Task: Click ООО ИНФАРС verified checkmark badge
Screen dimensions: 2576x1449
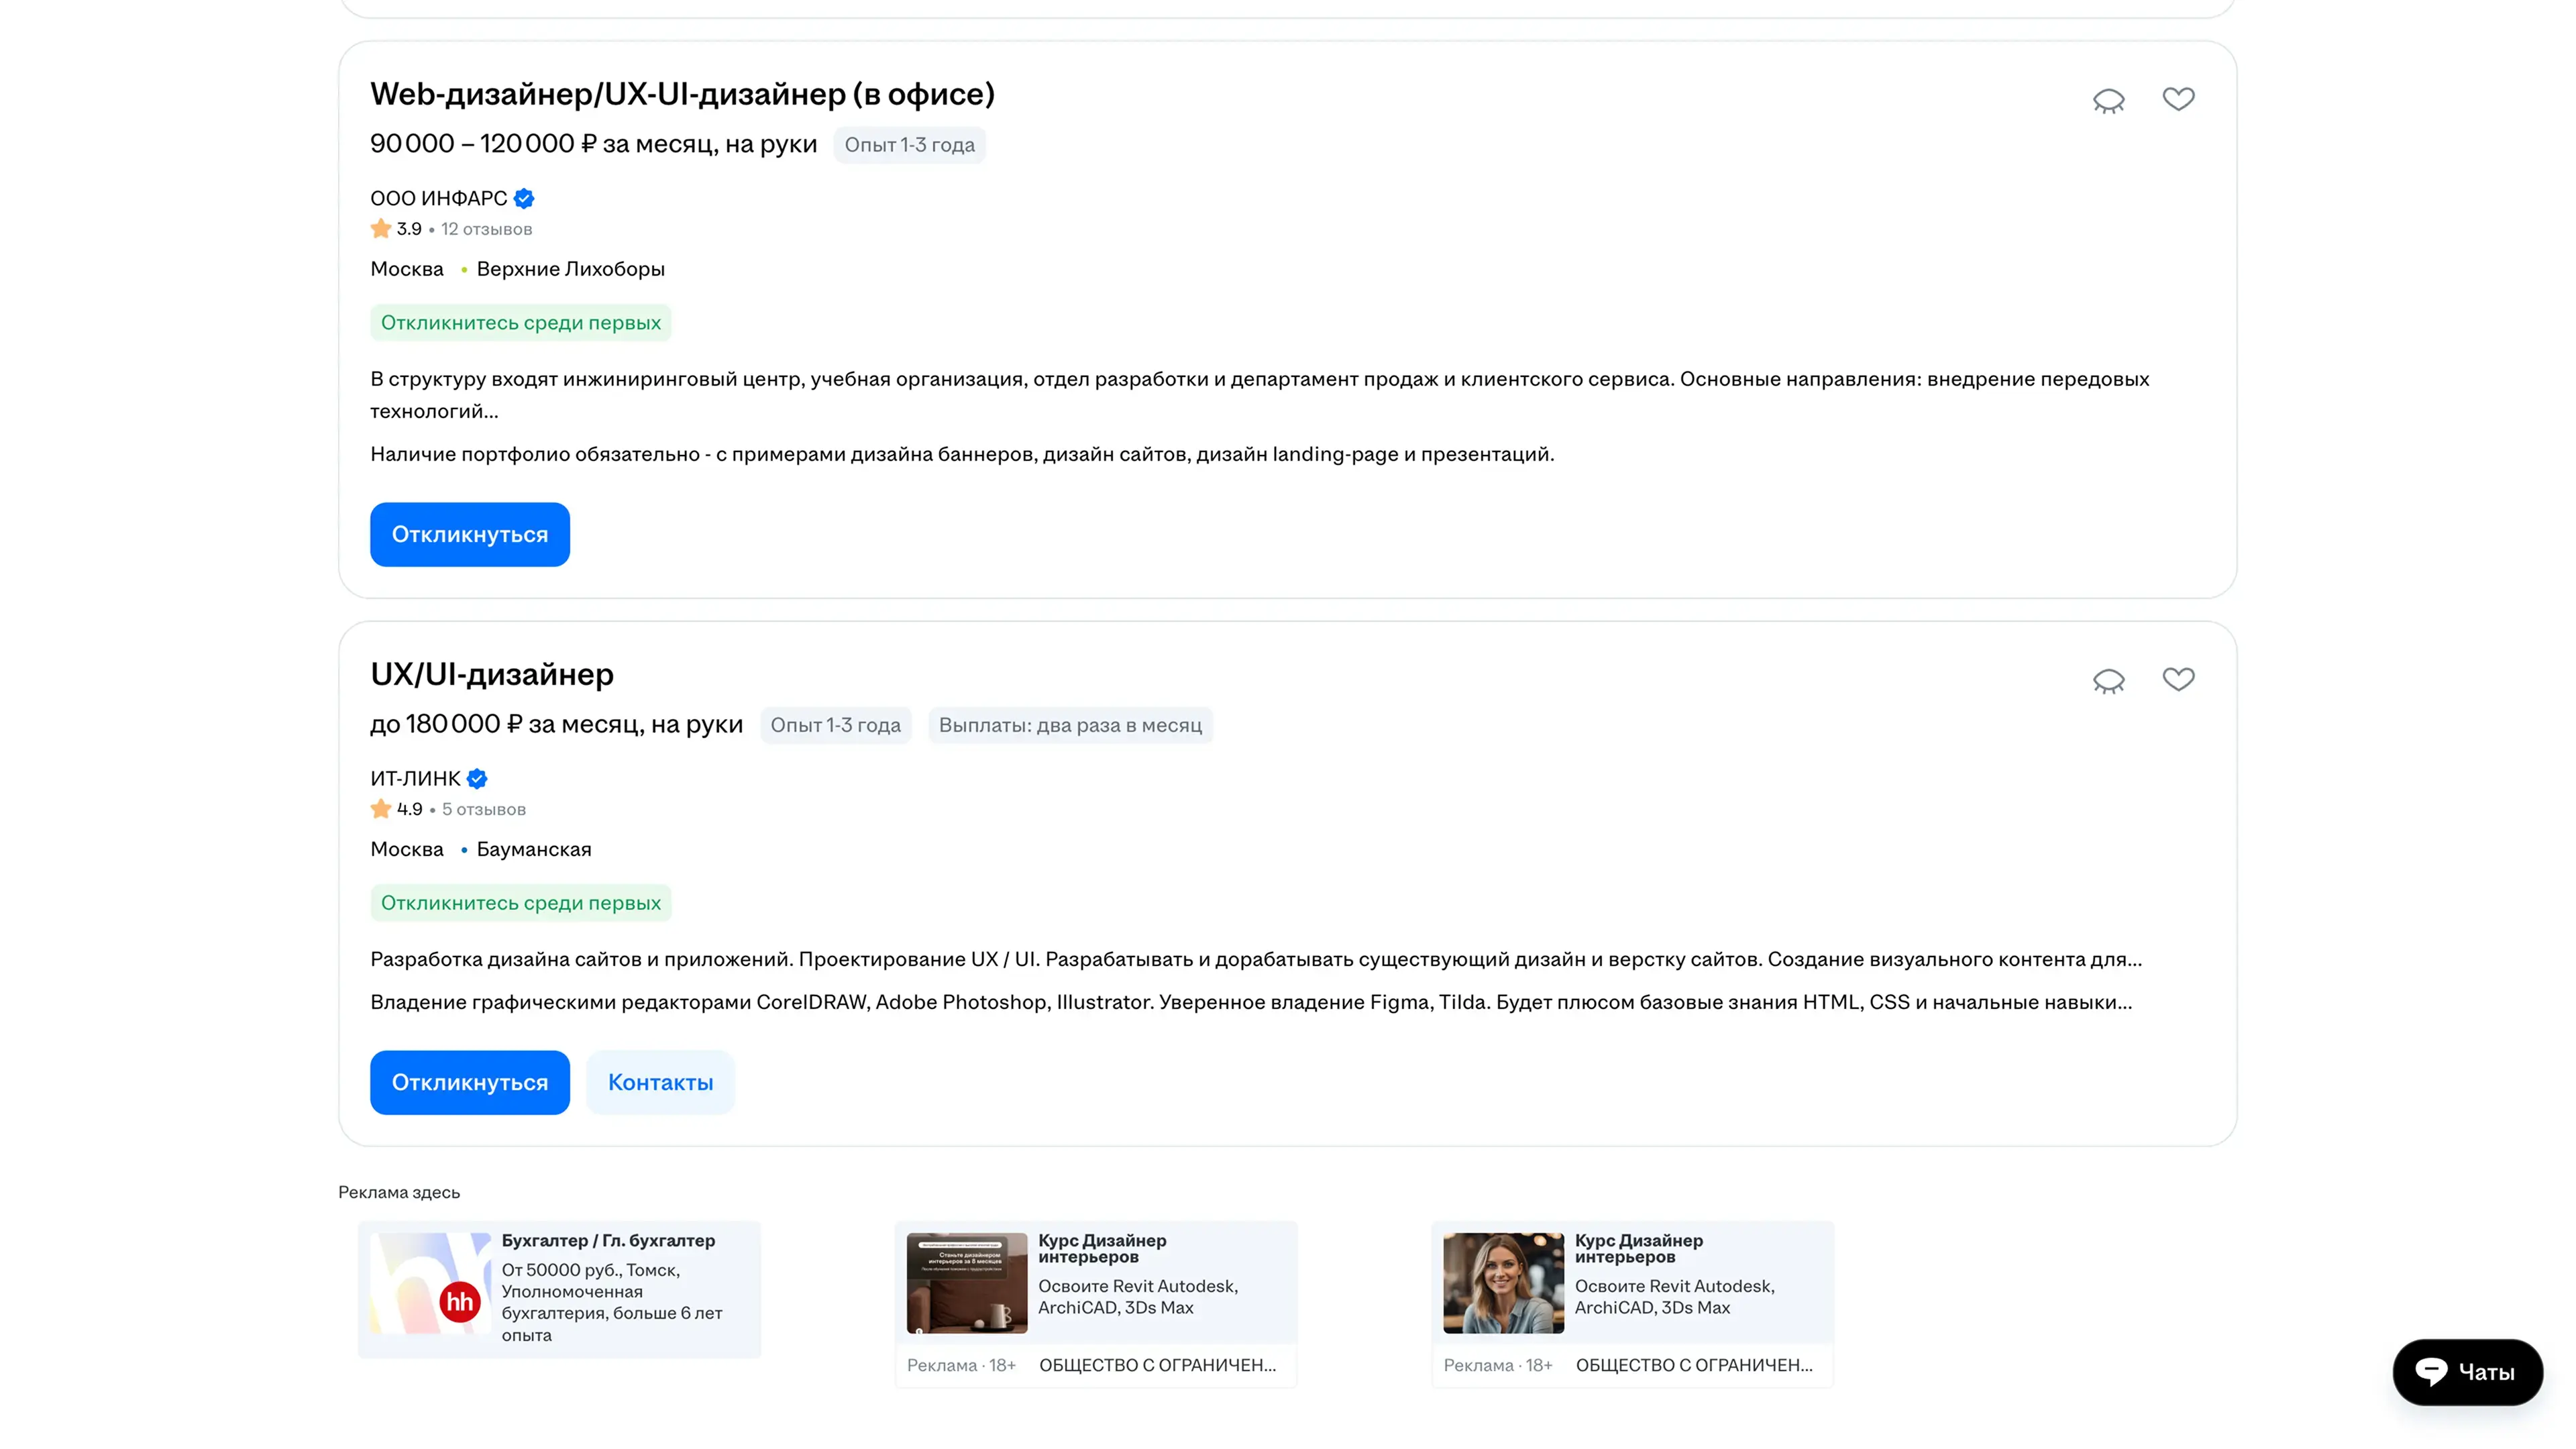Action: pos(524,198)
